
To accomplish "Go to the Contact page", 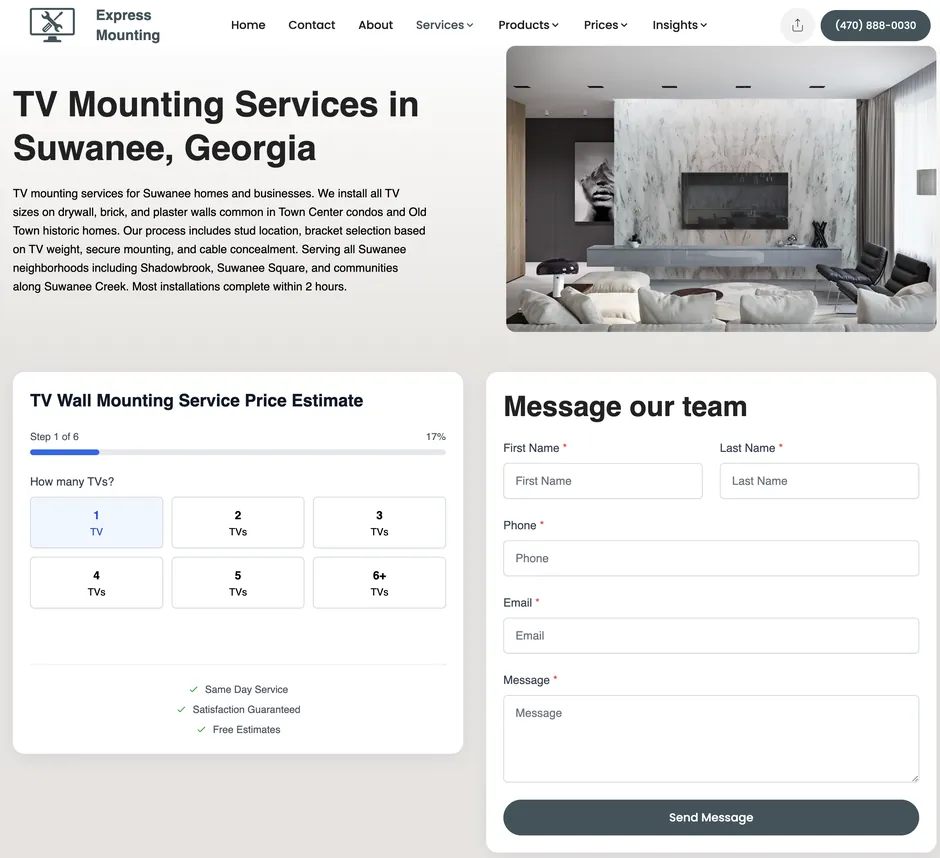I will pos(312,25).
